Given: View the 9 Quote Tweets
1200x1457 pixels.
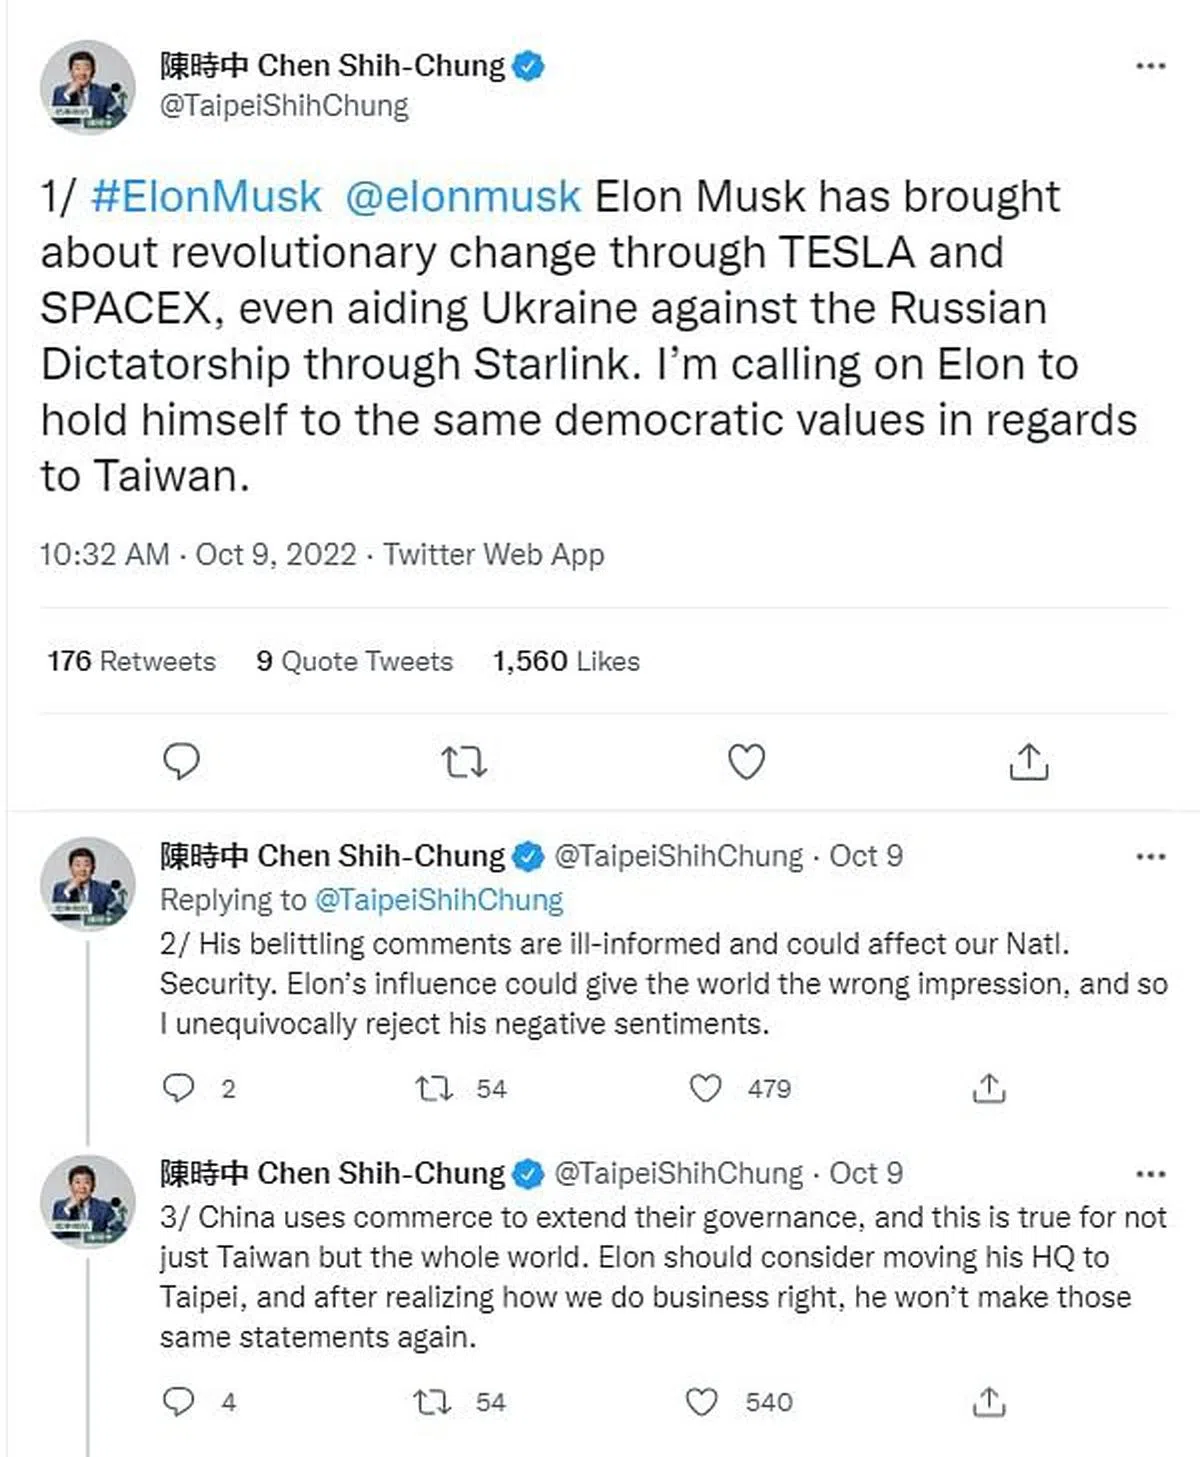Looking at the screenshot, I should [355, 661].
